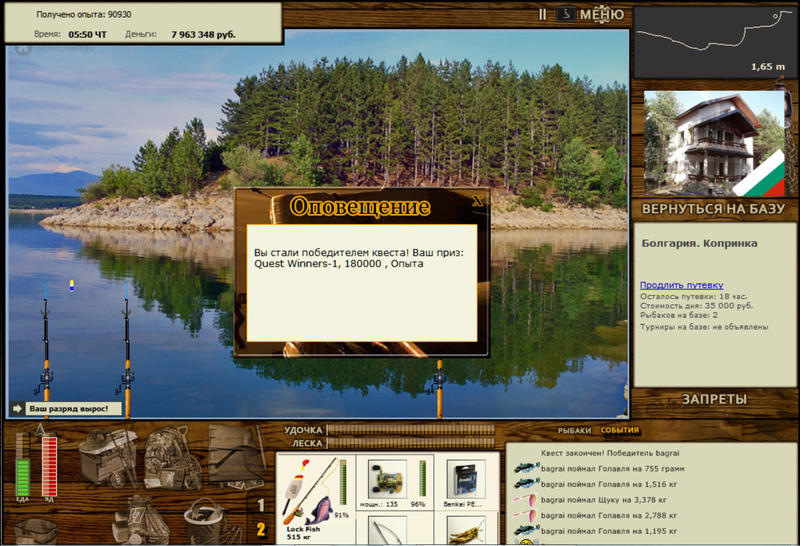Click the event Квест закончен! Победитель bagrai
Viewport: 800px width, 546px height.
point(610,453)
